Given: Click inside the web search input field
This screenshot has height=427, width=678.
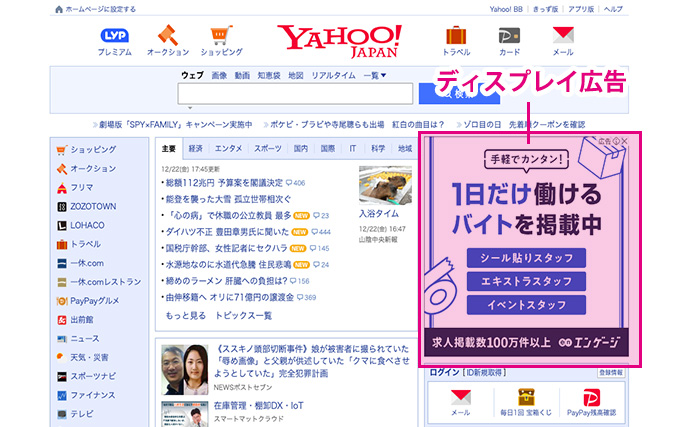Looking at the screenshot, I should 295,93.
